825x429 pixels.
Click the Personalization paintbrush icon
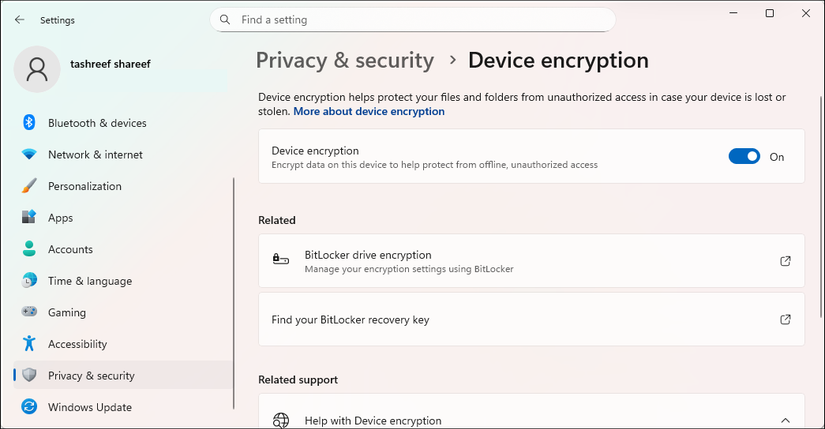[x=29, y=186]
